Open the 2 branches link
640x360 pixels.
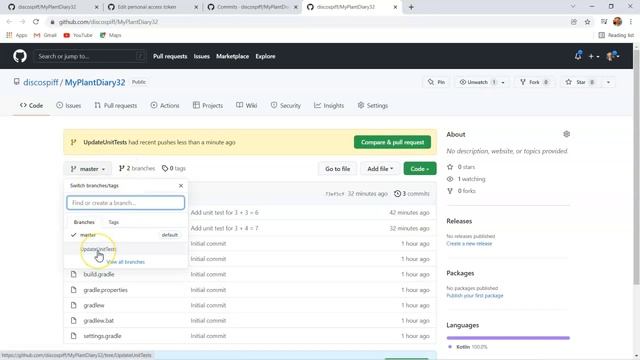tap(137, 168)
